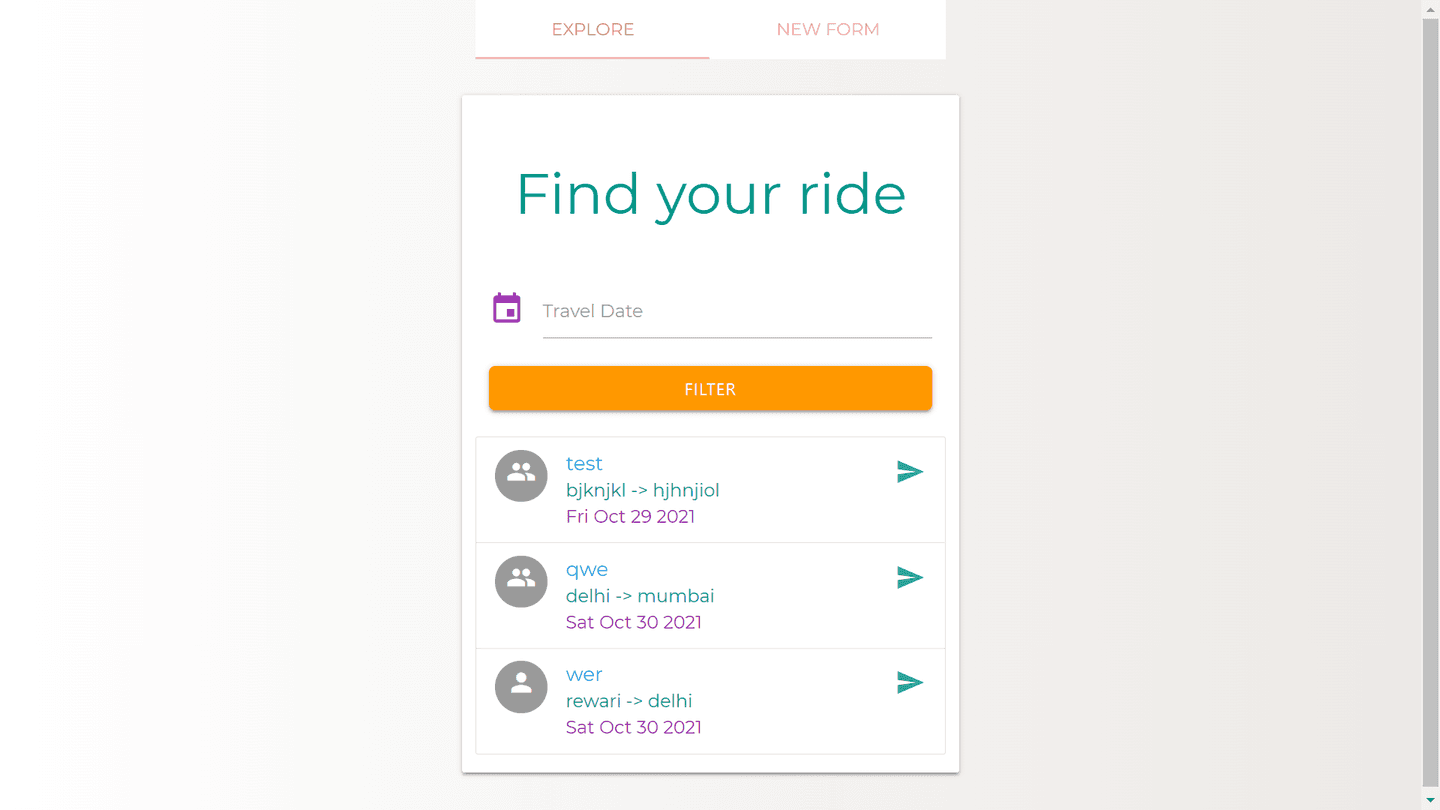Click the vertical scrollbar thumb

(x=1431, y=402)
